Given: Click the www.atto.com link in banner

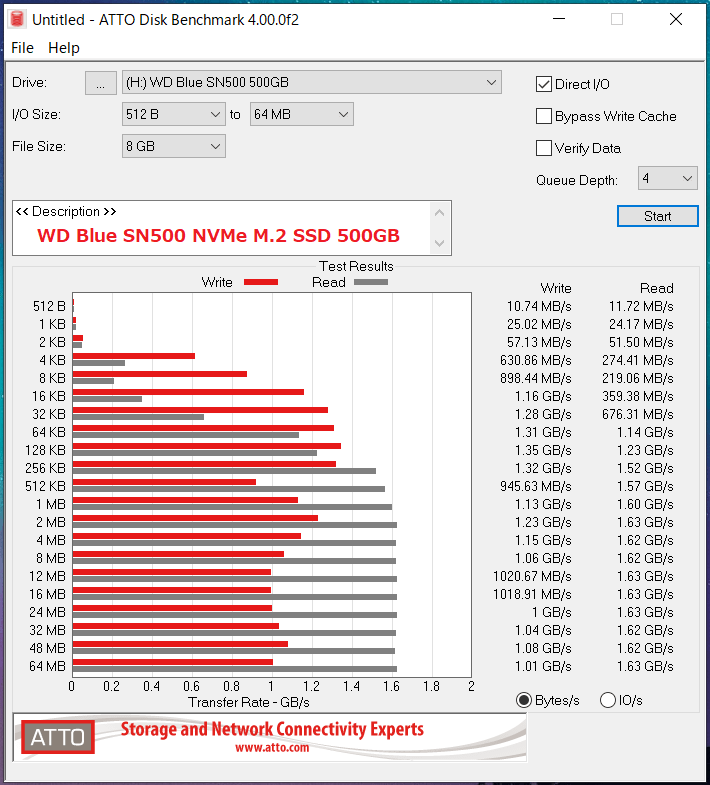Looking at the screenshot, I should pos(272,747).
